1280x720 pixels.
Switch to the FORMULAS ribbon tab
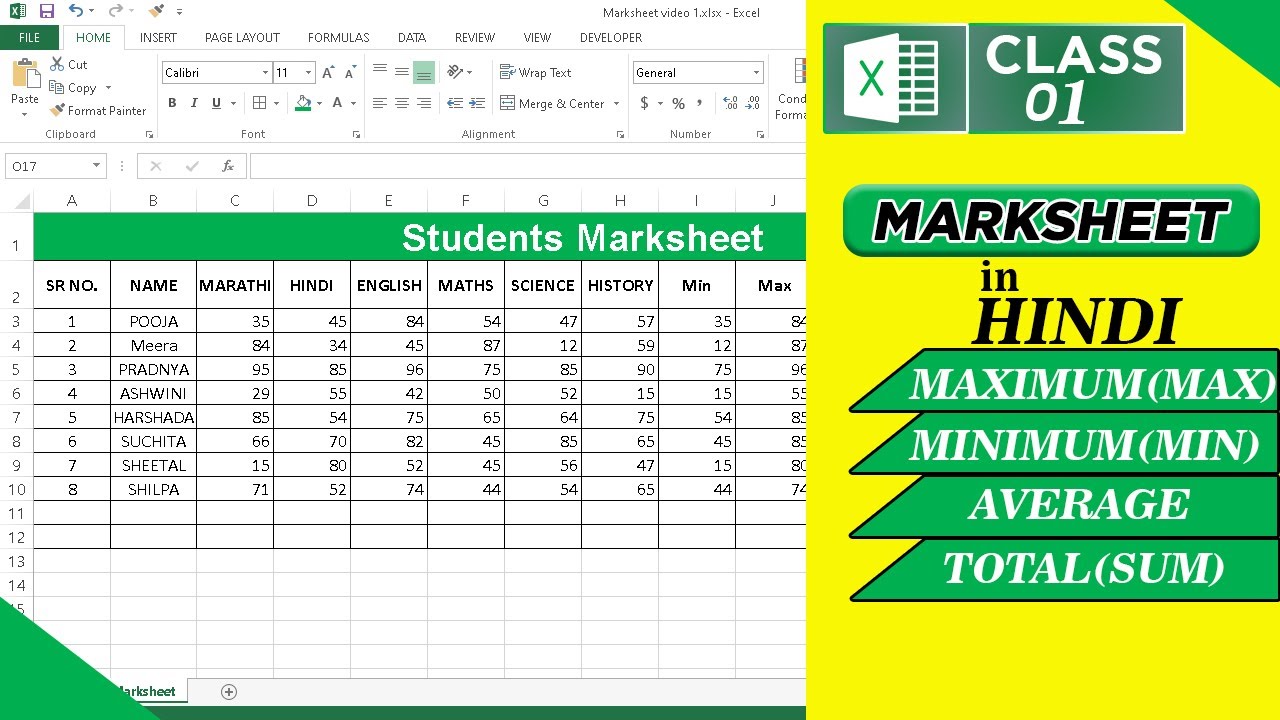tap(338, 37)
